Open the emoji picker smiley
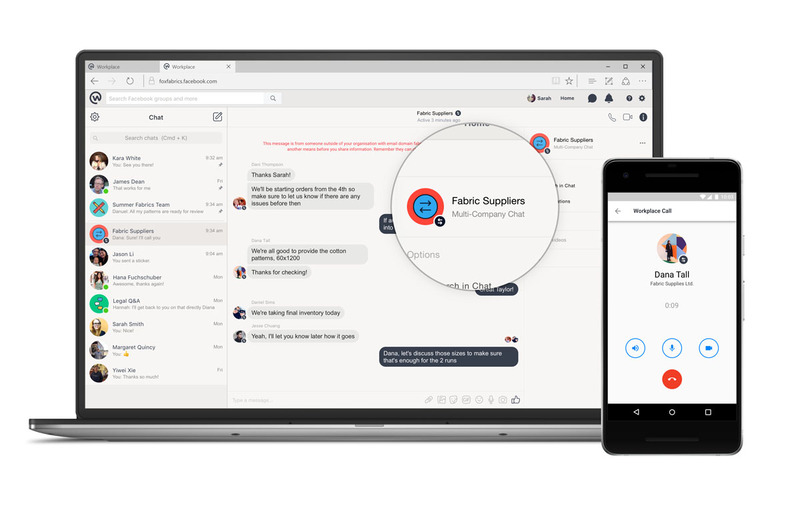Viewport: 800px width, 506px height. [479, 400]
